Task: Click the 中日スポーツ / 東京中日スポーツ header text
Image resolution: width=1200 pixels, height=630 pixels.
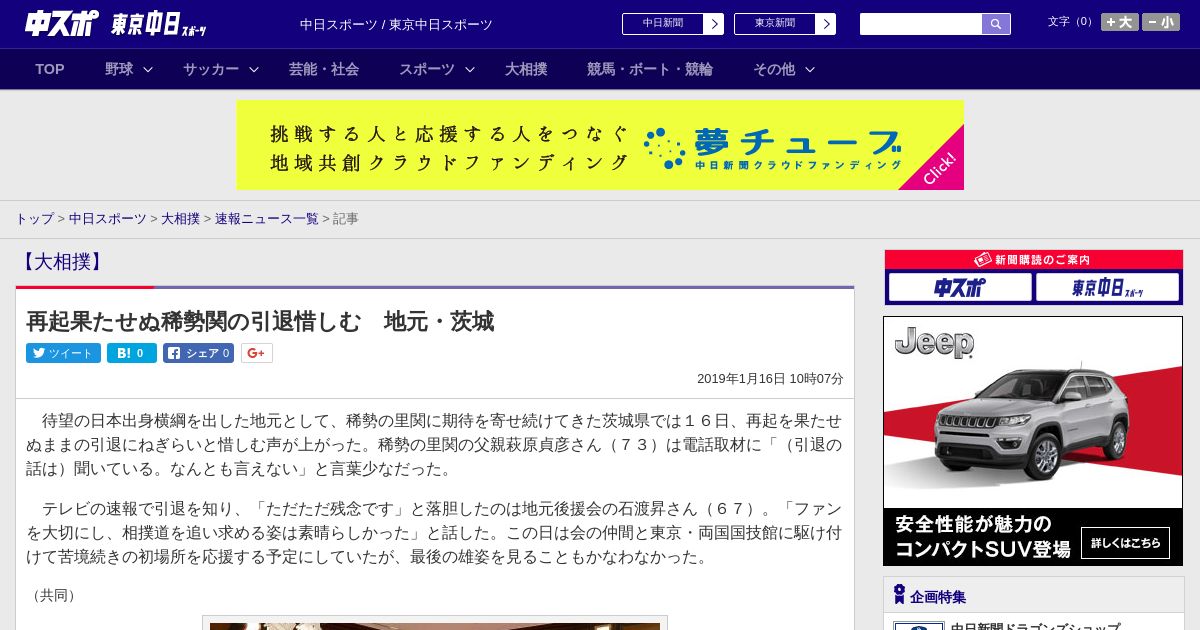Action: (x=396, y=25)
